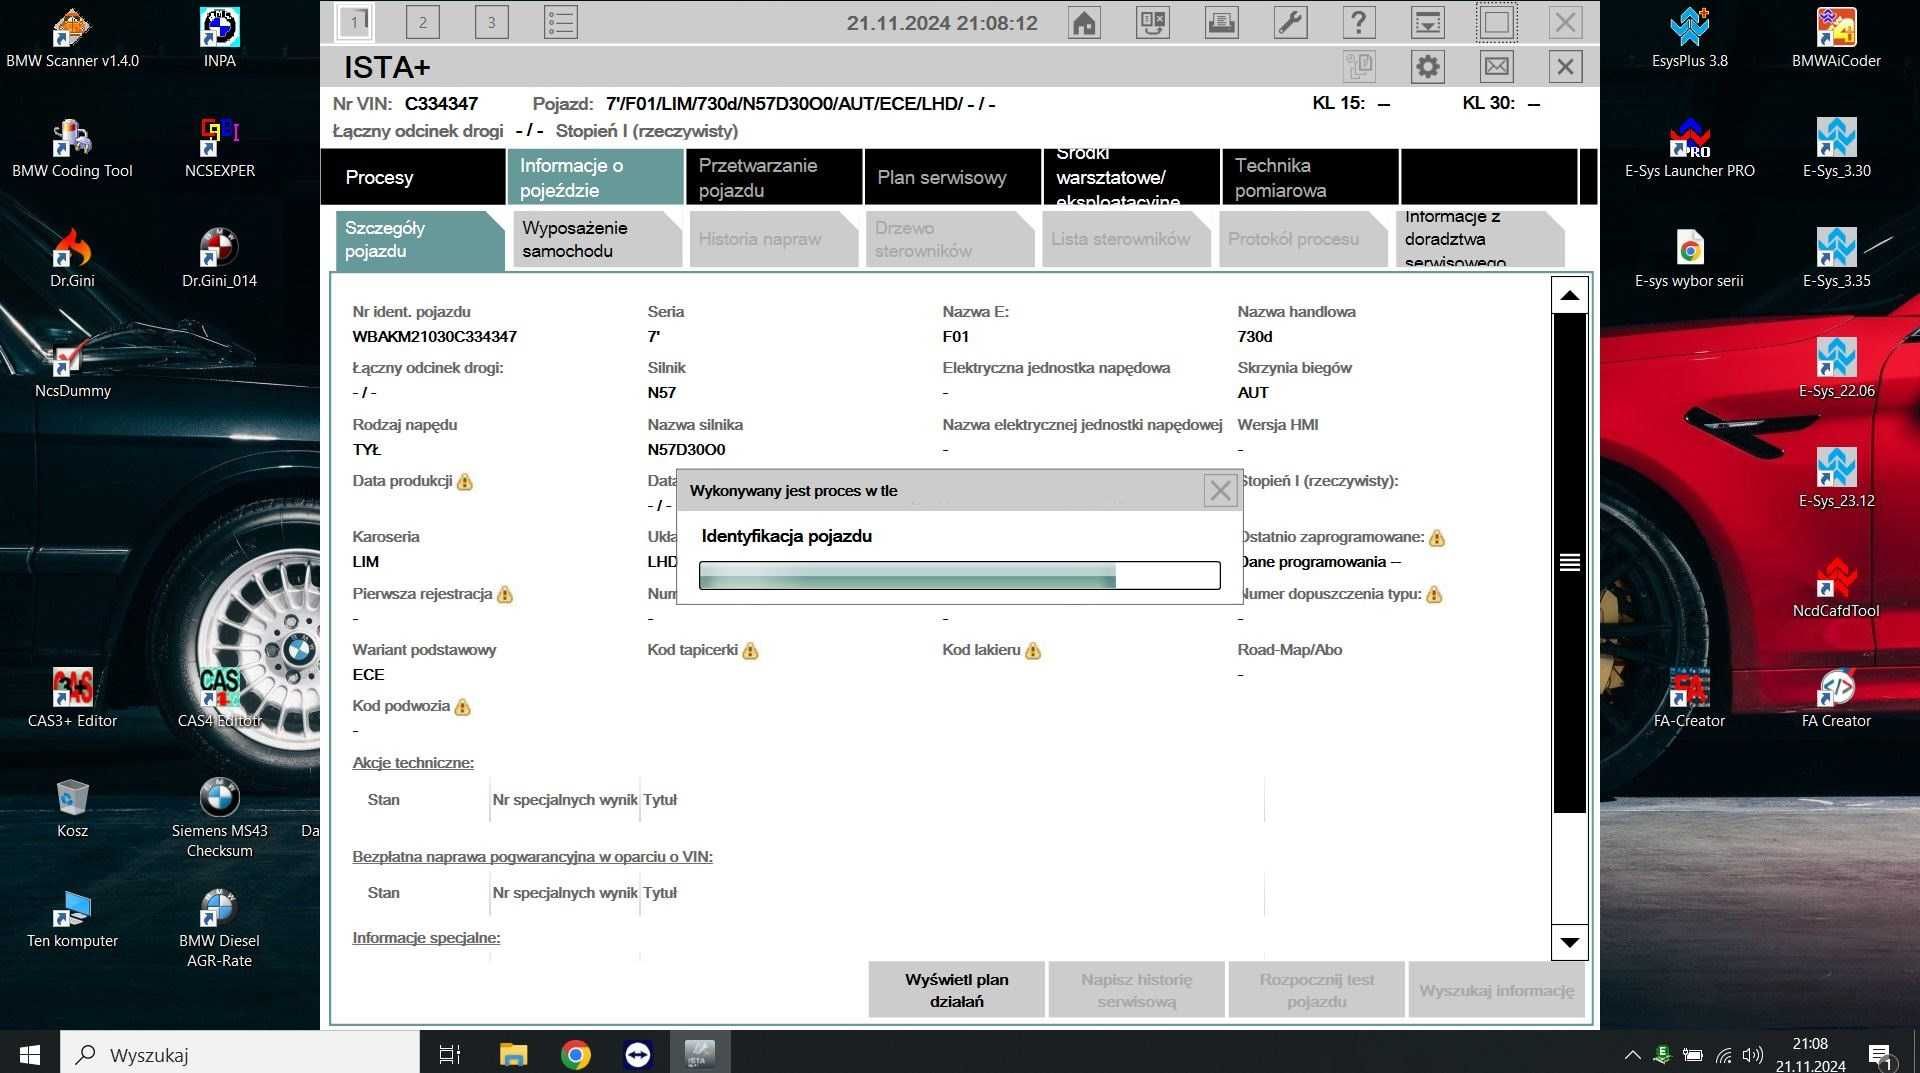Open the help question mark icon
This screenshot has height=1073, width=1920.
1358,22
